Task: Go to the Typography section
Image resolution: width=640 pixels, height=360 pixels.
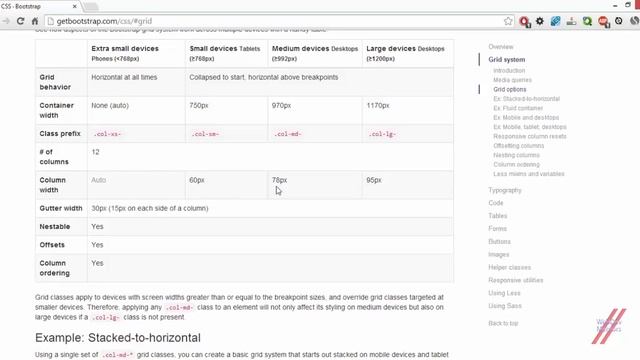Action: [505, 190]
